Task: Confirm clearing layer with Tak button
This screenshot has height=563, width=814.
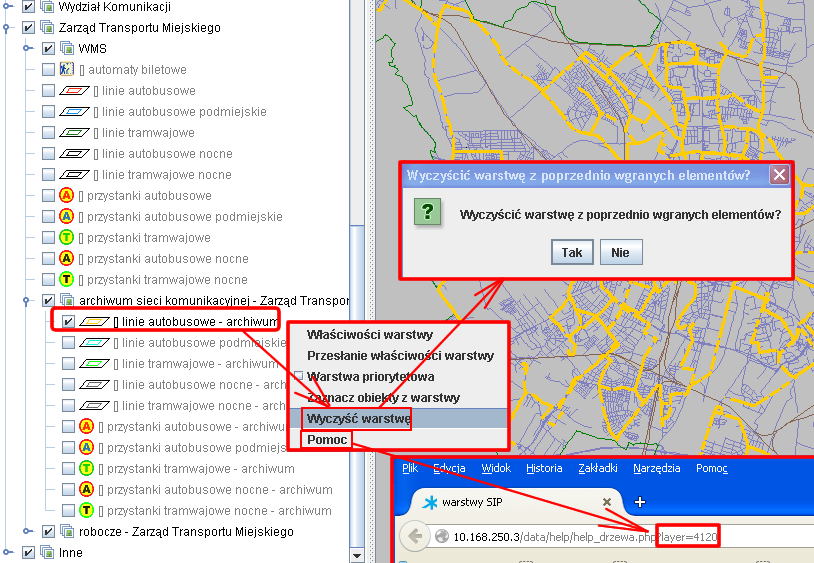Action: point(572,252)
